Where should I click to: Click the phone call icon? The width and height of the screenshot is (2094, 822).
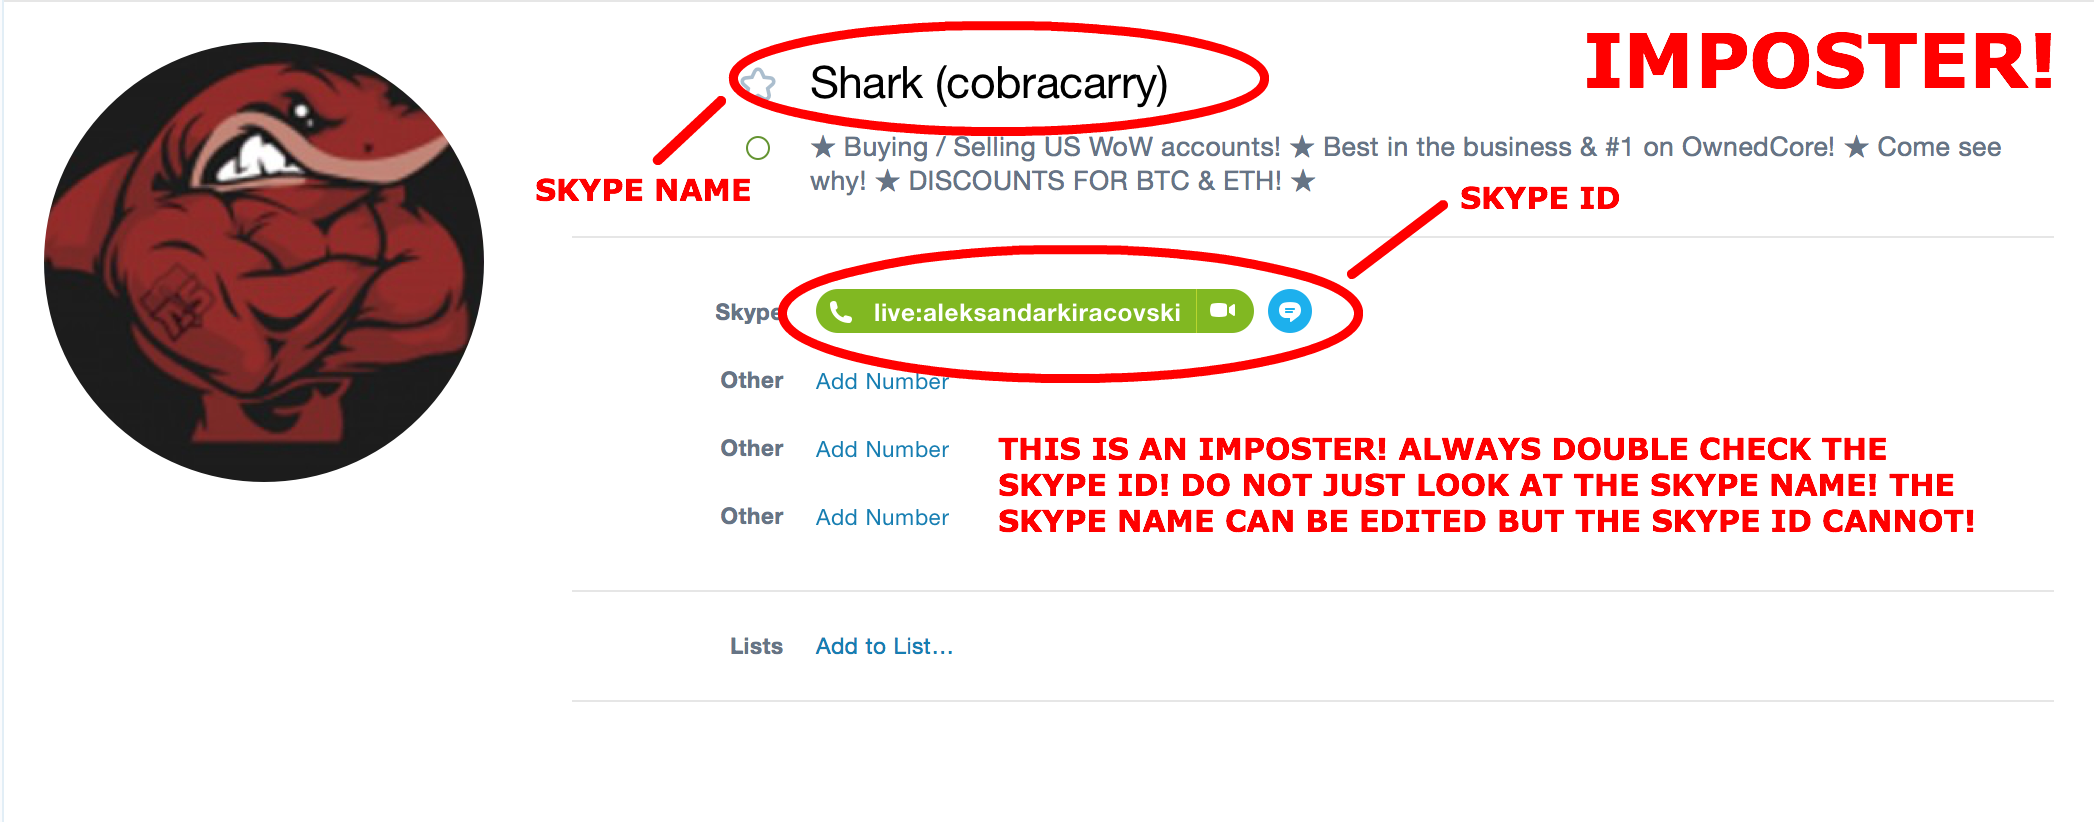click(841, 312)
